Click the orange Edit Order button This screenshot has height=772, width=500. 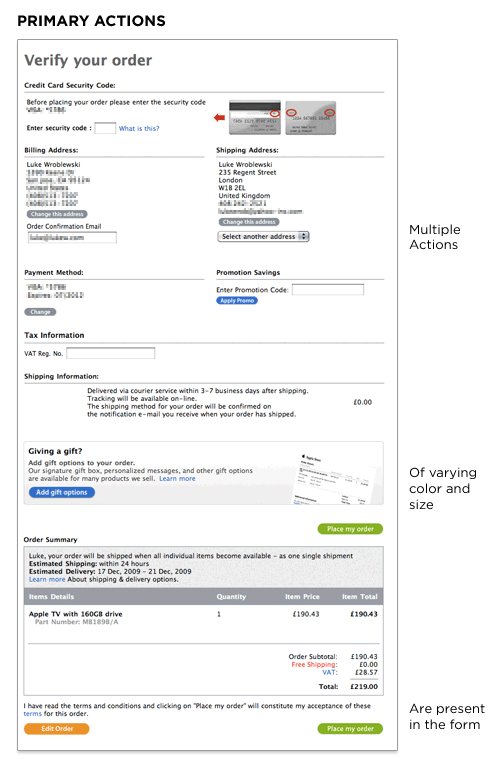pyautogui.click(x=57, y=729)
